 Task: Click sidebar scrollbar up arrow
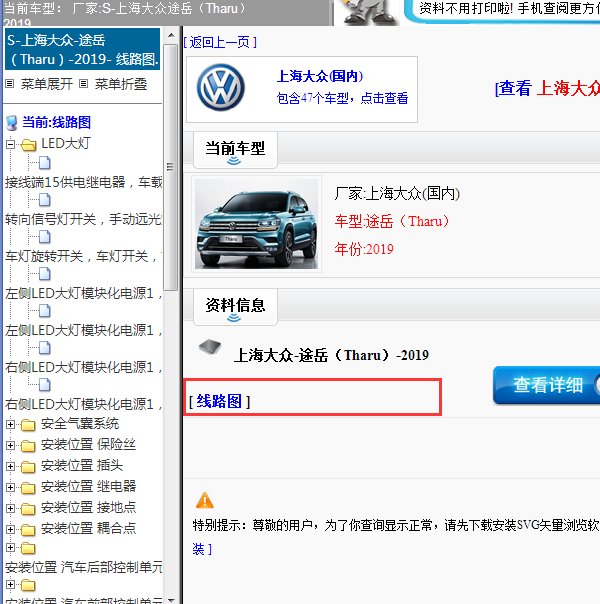pyautogui.click(x=171, y=35)
